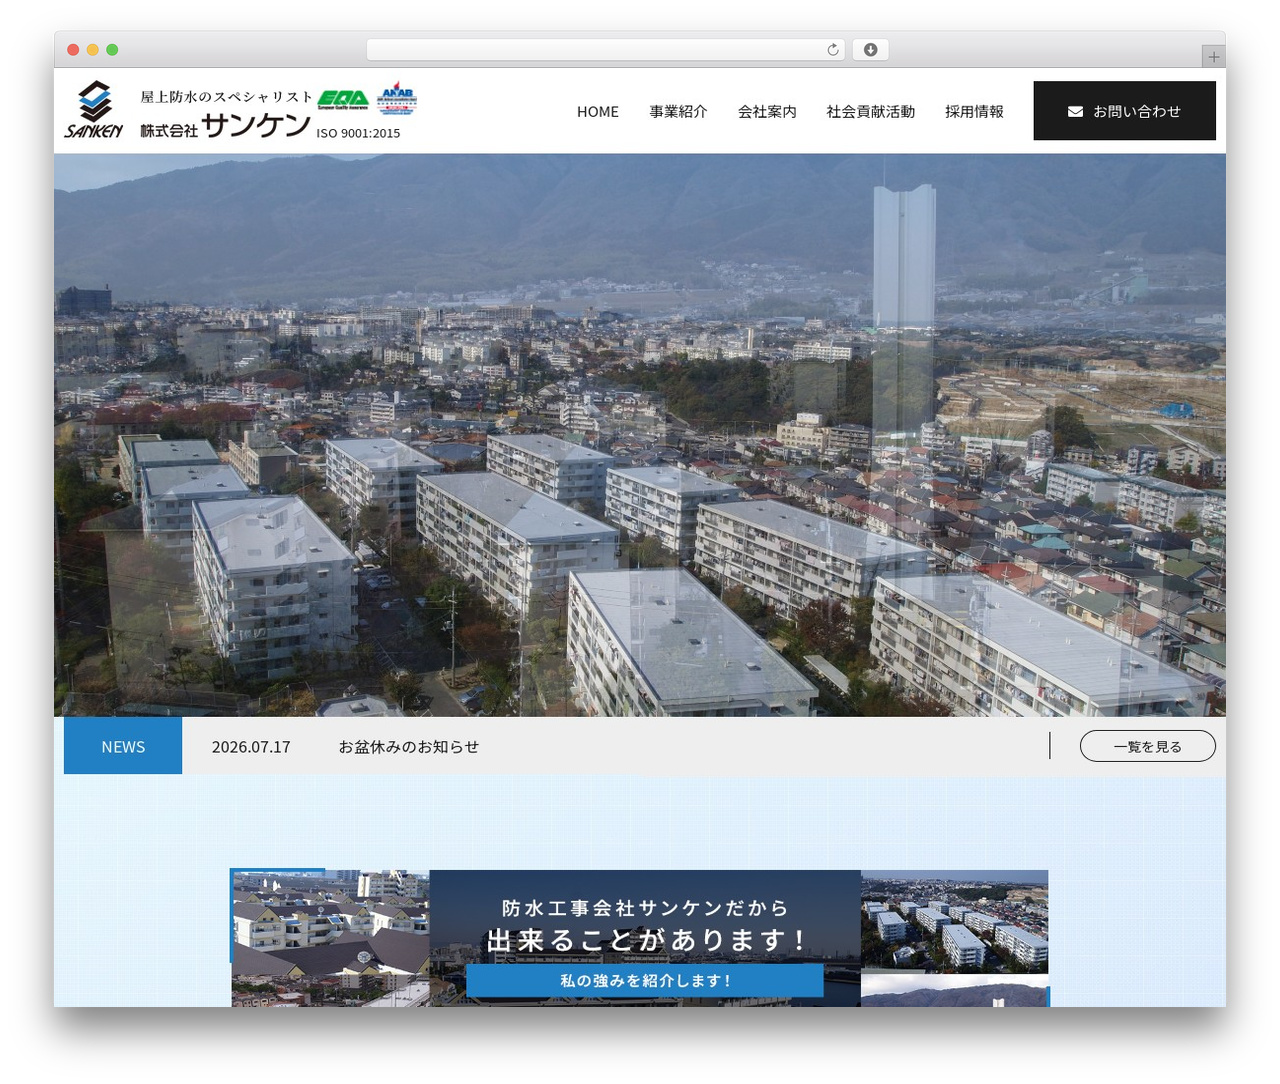Image resolution: width=1280 pixels, height=1084 pixels.
Task: Click 防水工事会社サンケンだから banner heading
Action: [x=645, y=908]
